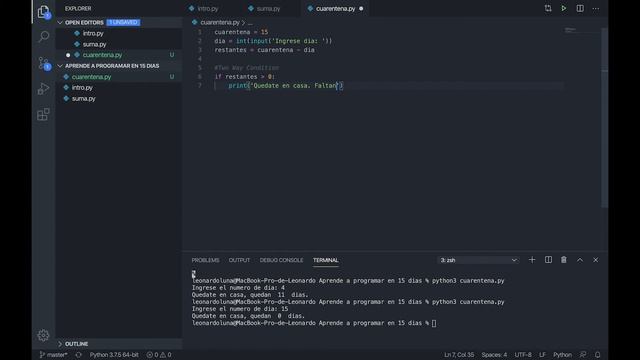Screen dimensions: 640x360
Task: Click the 'if restantes > 0:' code line
Action: pos(244,76)
